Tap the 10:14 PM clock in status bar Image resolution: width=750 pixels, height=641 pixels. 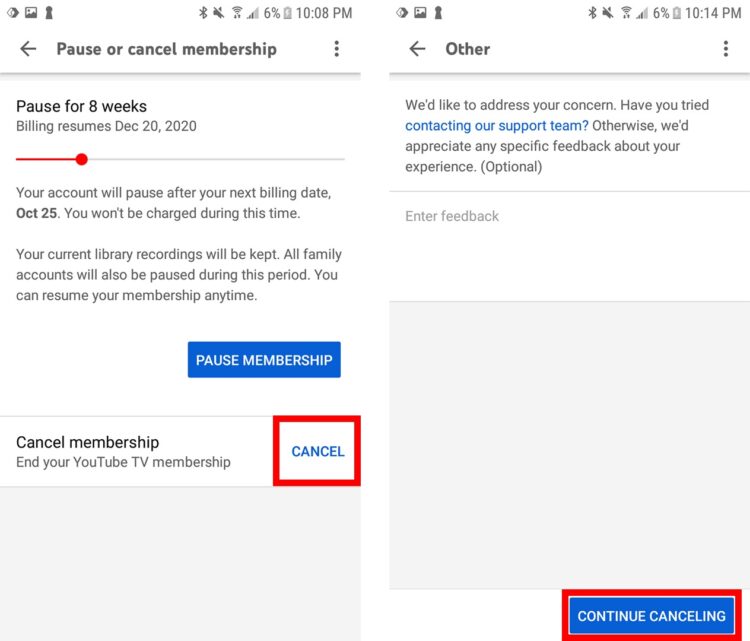point(713,13)
